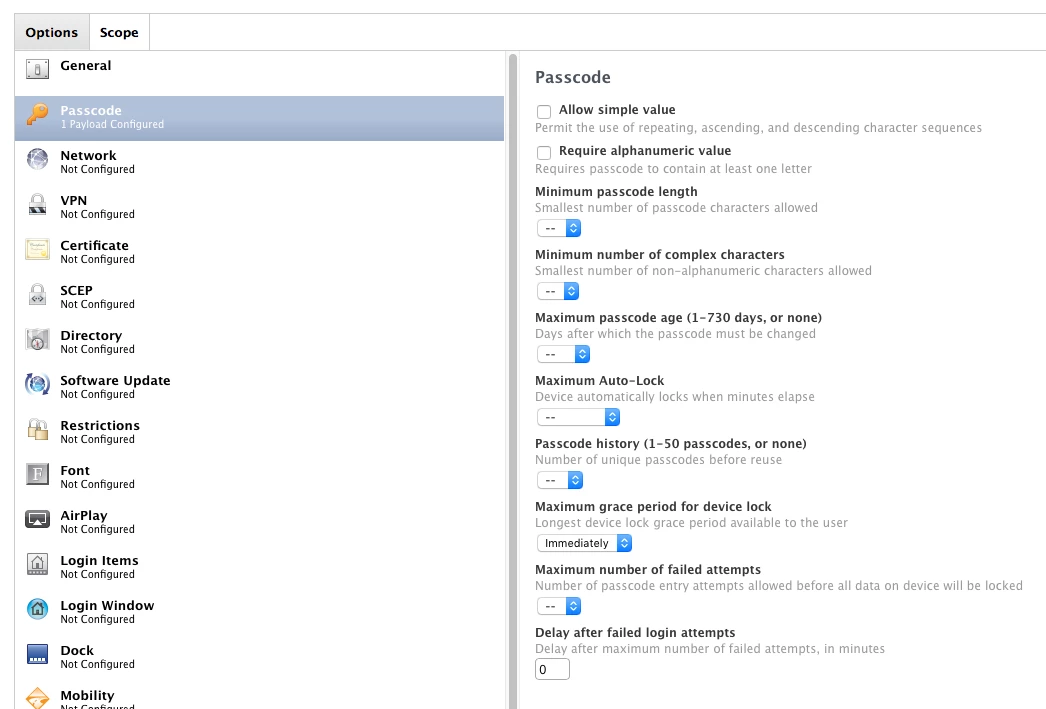The height and width of the screenshot is (709, 1046).
Task: Open Minimum passcode length dropdown
Action: 559,228
